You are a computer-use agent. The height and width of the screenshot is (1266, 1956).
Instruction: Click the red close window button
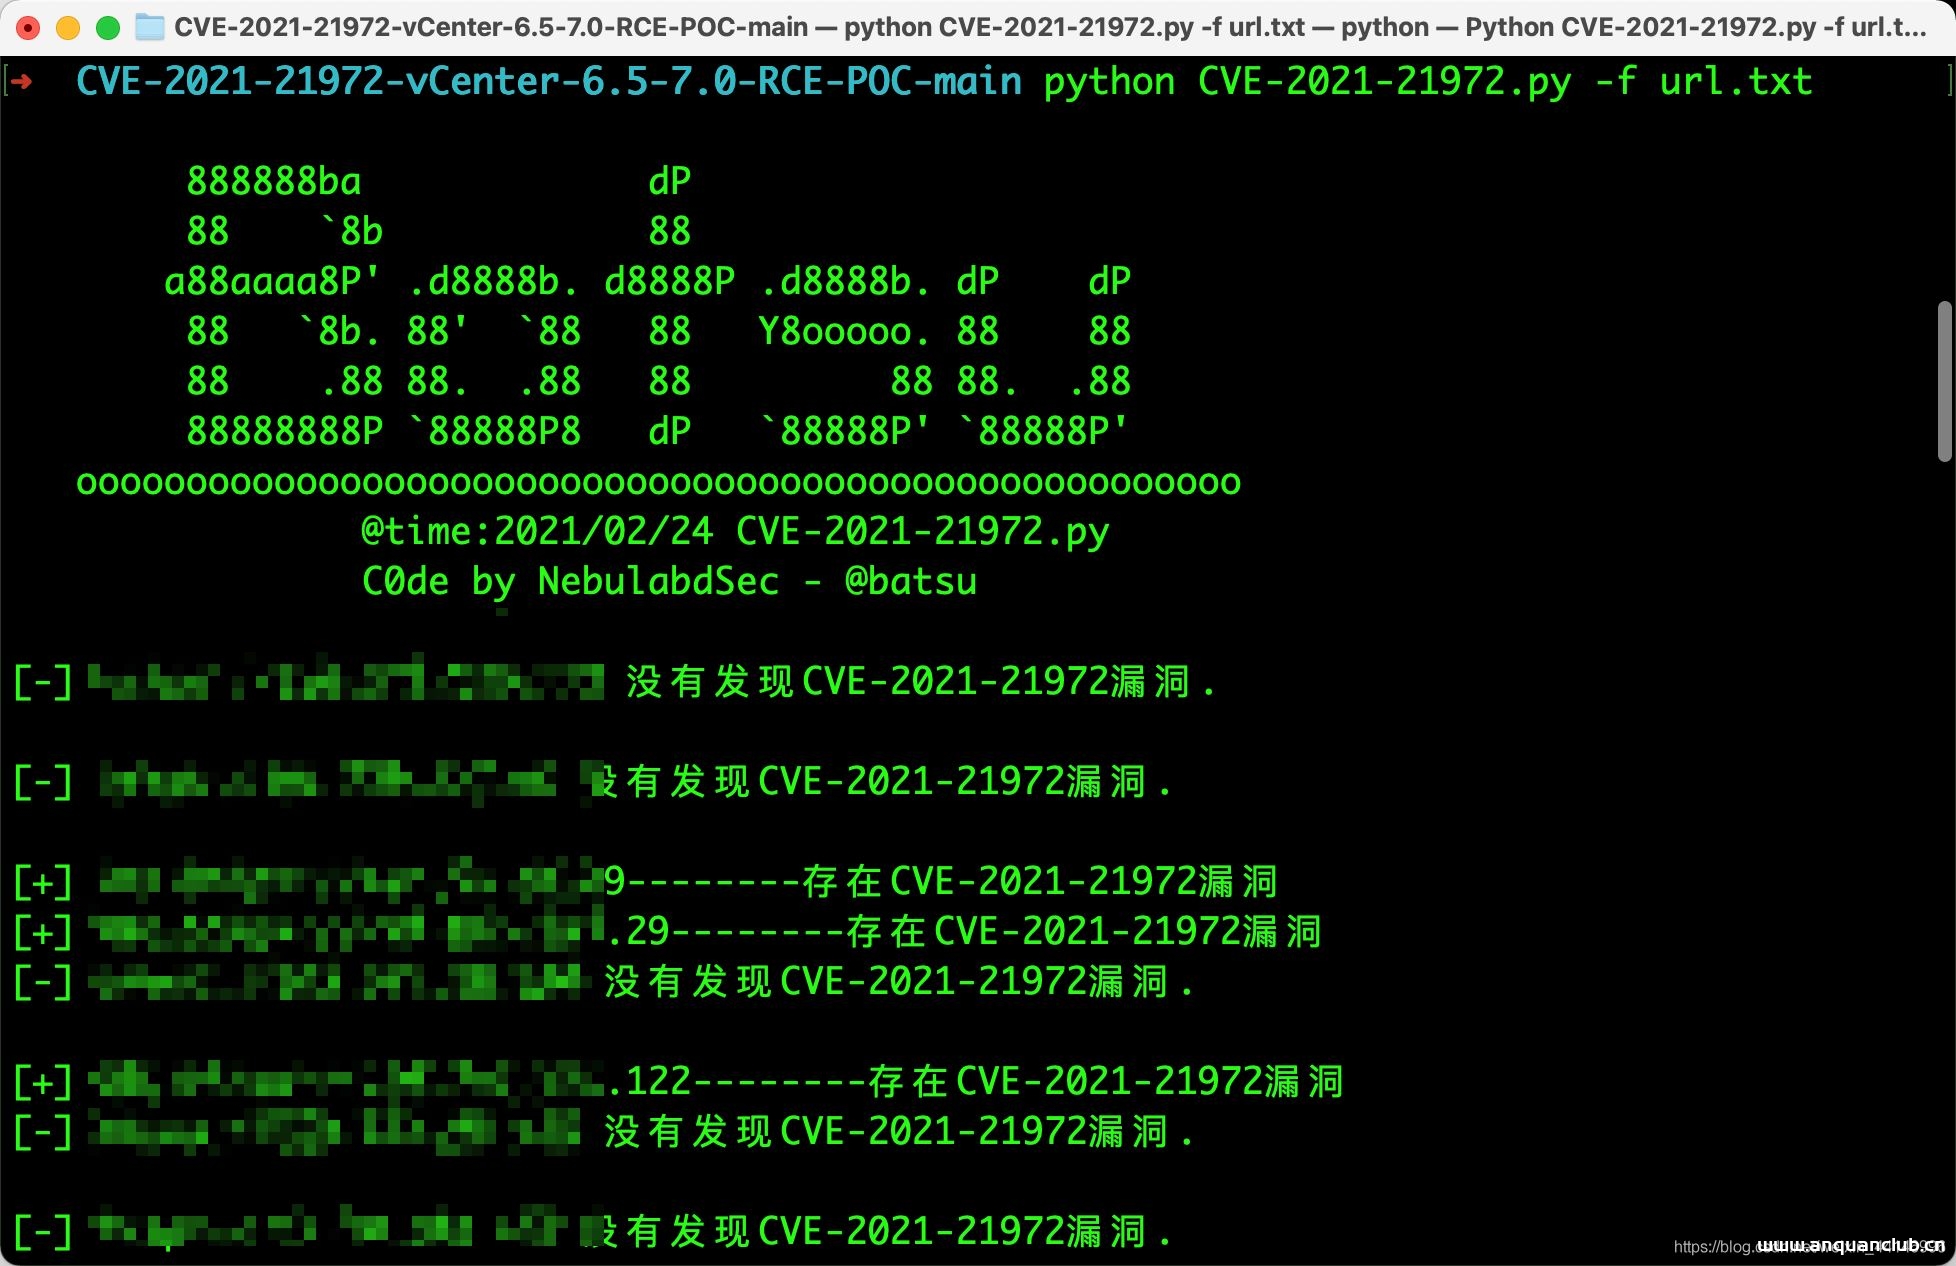29,28
